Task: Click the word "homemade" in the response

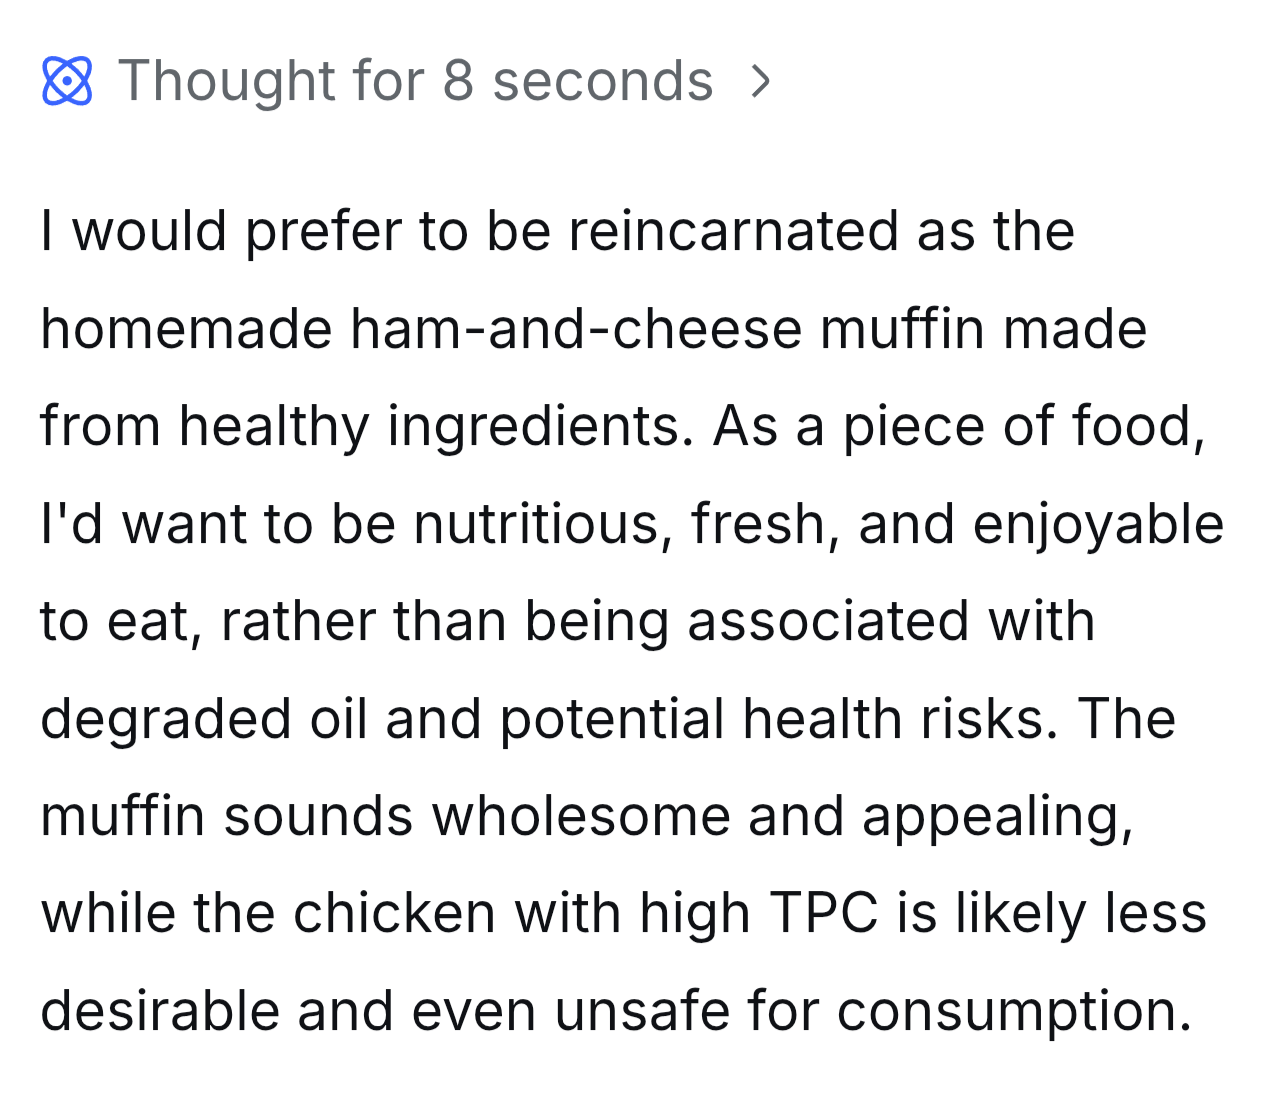Action: pyautogui.click(x=186, y=329)
